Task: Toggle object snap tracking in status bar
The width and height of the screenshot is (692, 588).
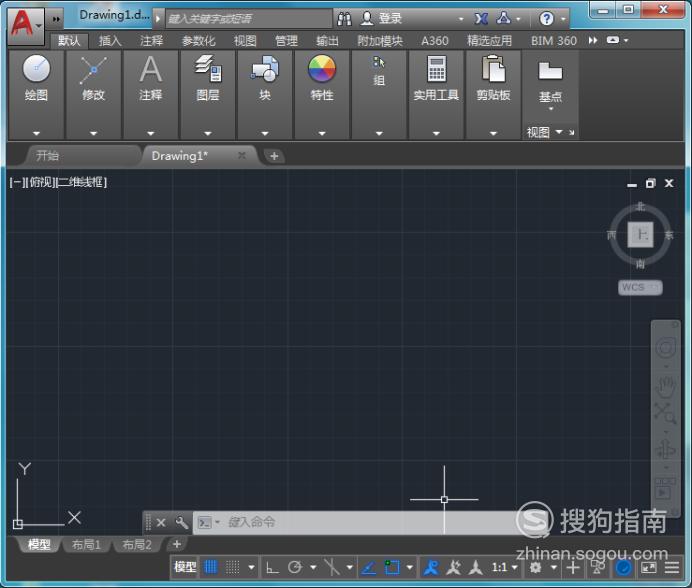Action: [369, 567]
